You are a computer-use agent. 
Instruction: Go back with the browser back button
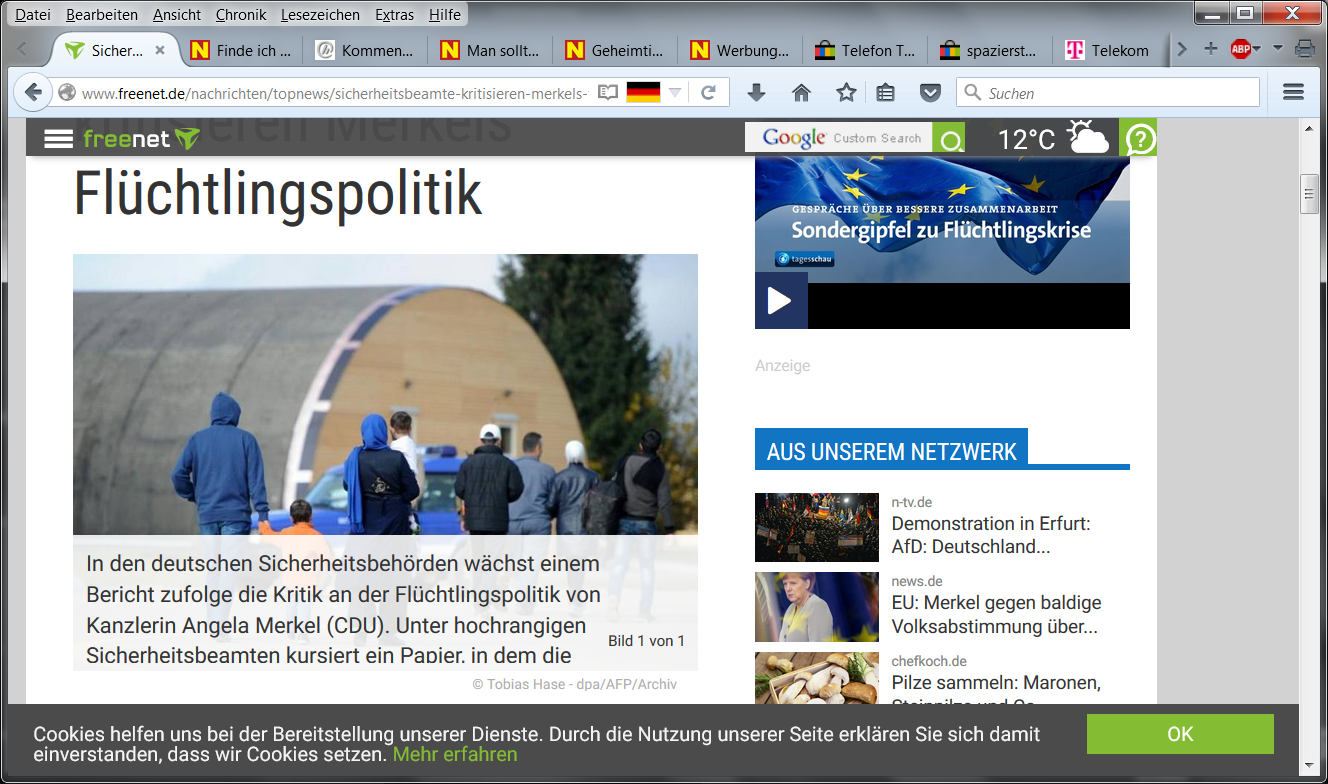(33, 93)
